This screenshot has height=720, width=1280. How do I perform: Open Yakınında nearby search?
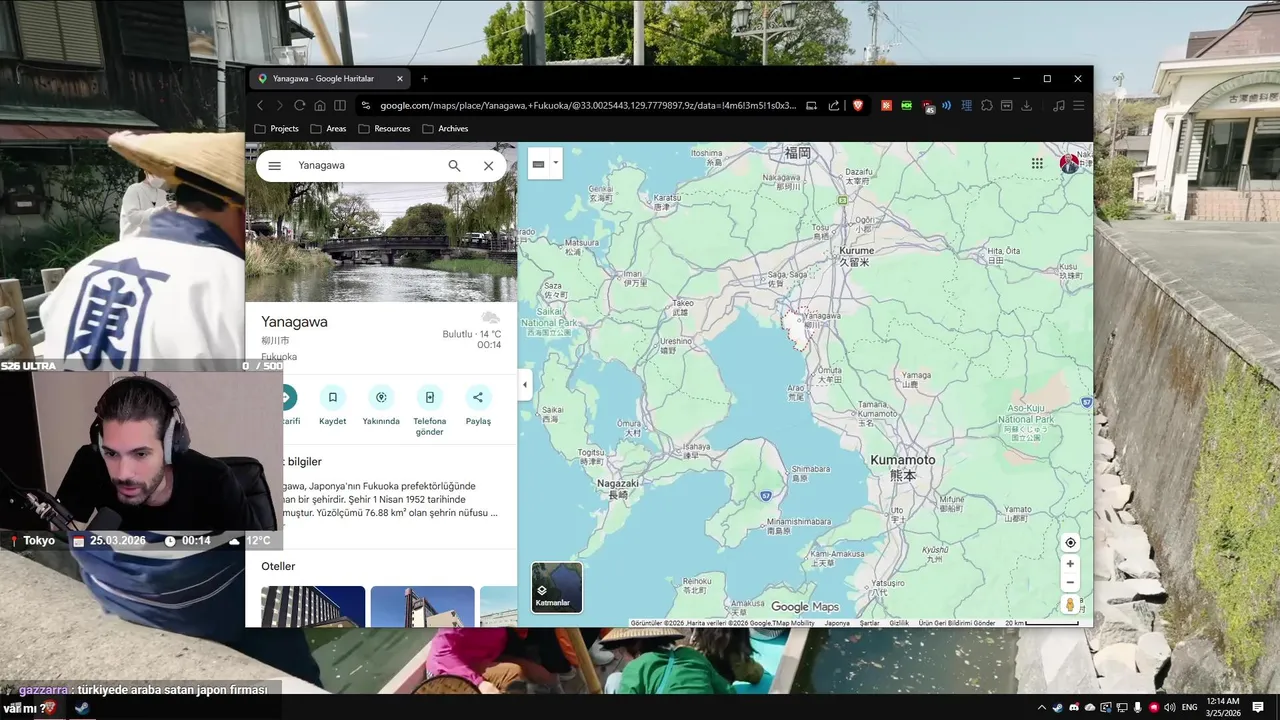381,405
